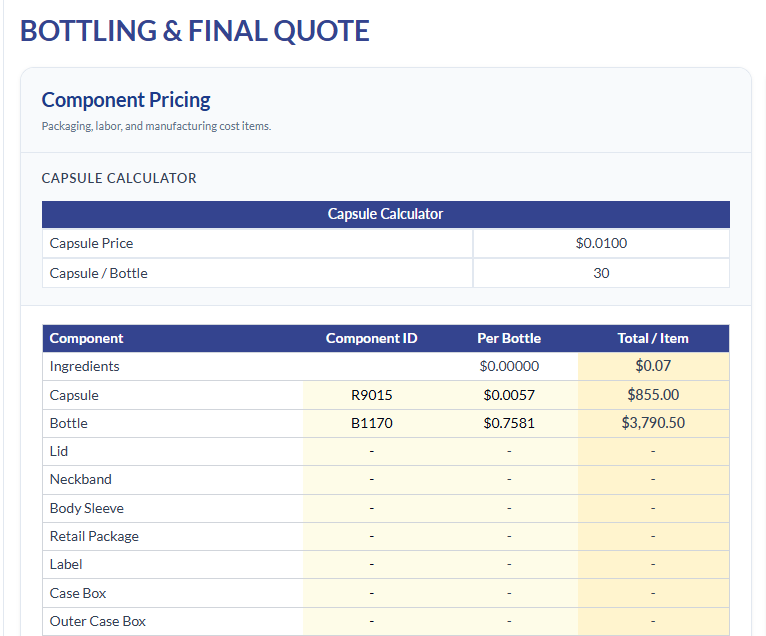
Task: Select the Capsule total $855.00 cell
Action: point(653,395)
